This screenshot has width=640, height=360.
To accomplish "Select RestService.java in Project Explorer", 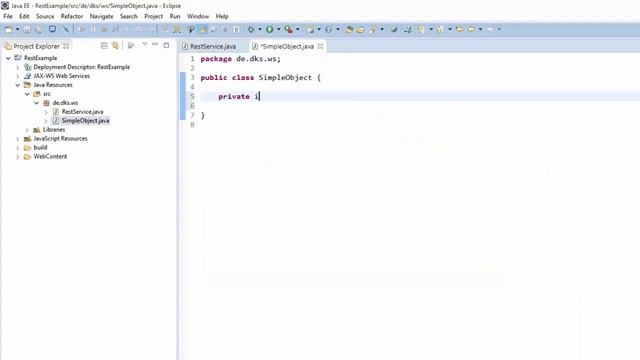I will point(82,112).
